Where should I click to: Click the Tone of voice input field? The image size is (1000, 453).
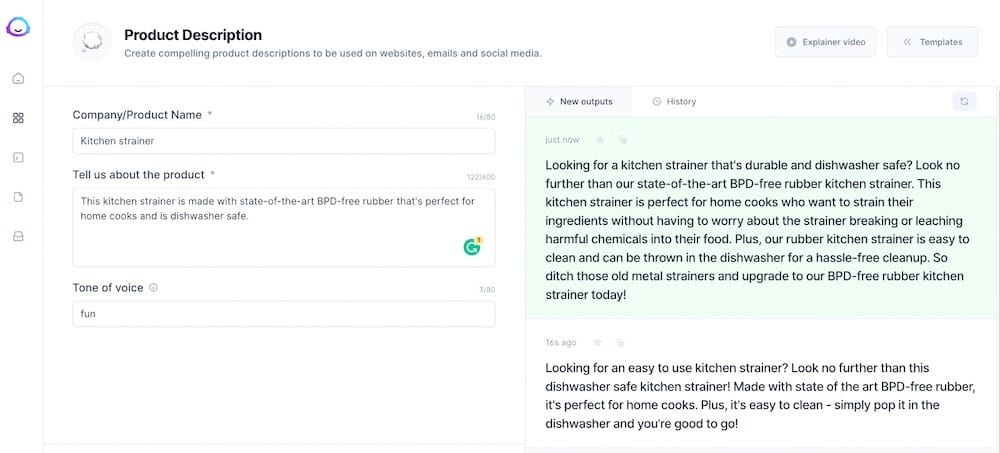284,314
